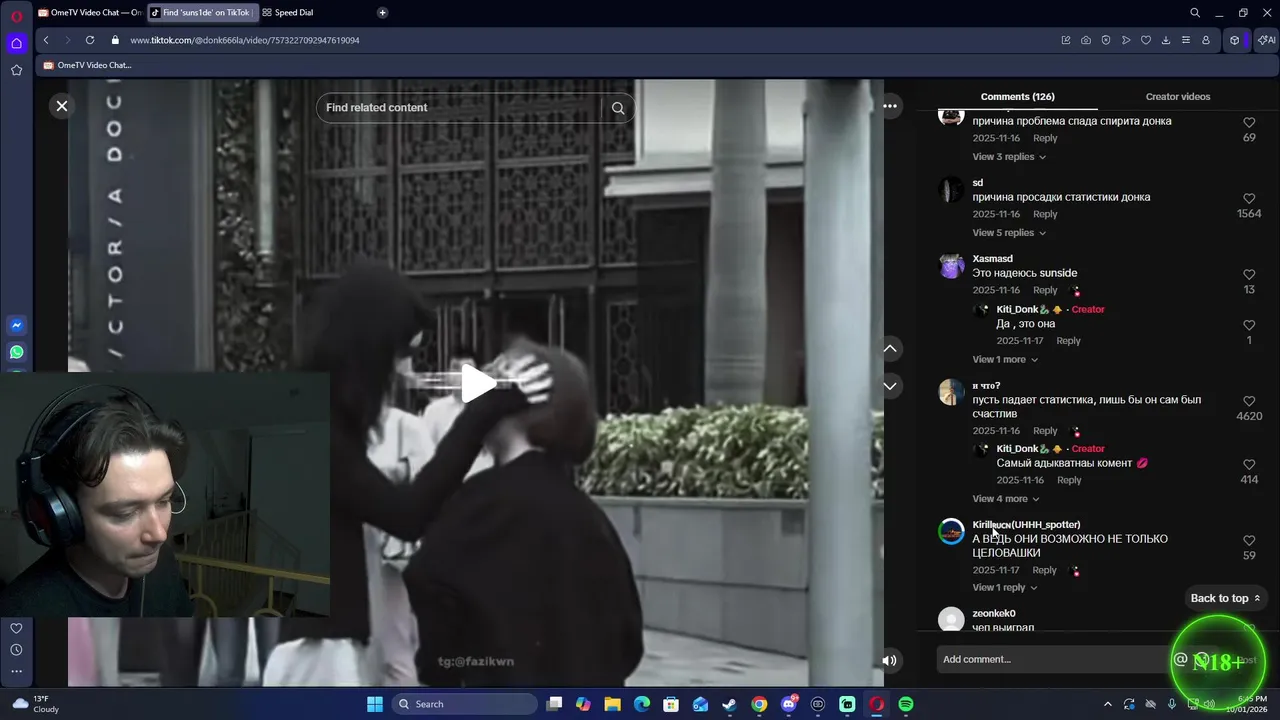
Task: Select the Find 'suns1de' on TikTok tab
Action: pyautogui.click(x=202, y=13)
